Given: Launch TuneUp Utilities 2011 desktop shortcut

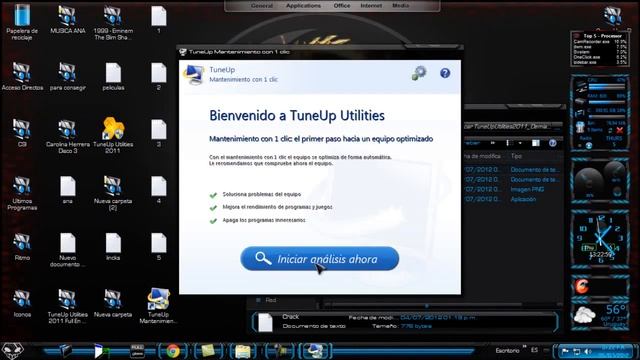Looking at the screenshot, I should [x=113, y=135].
